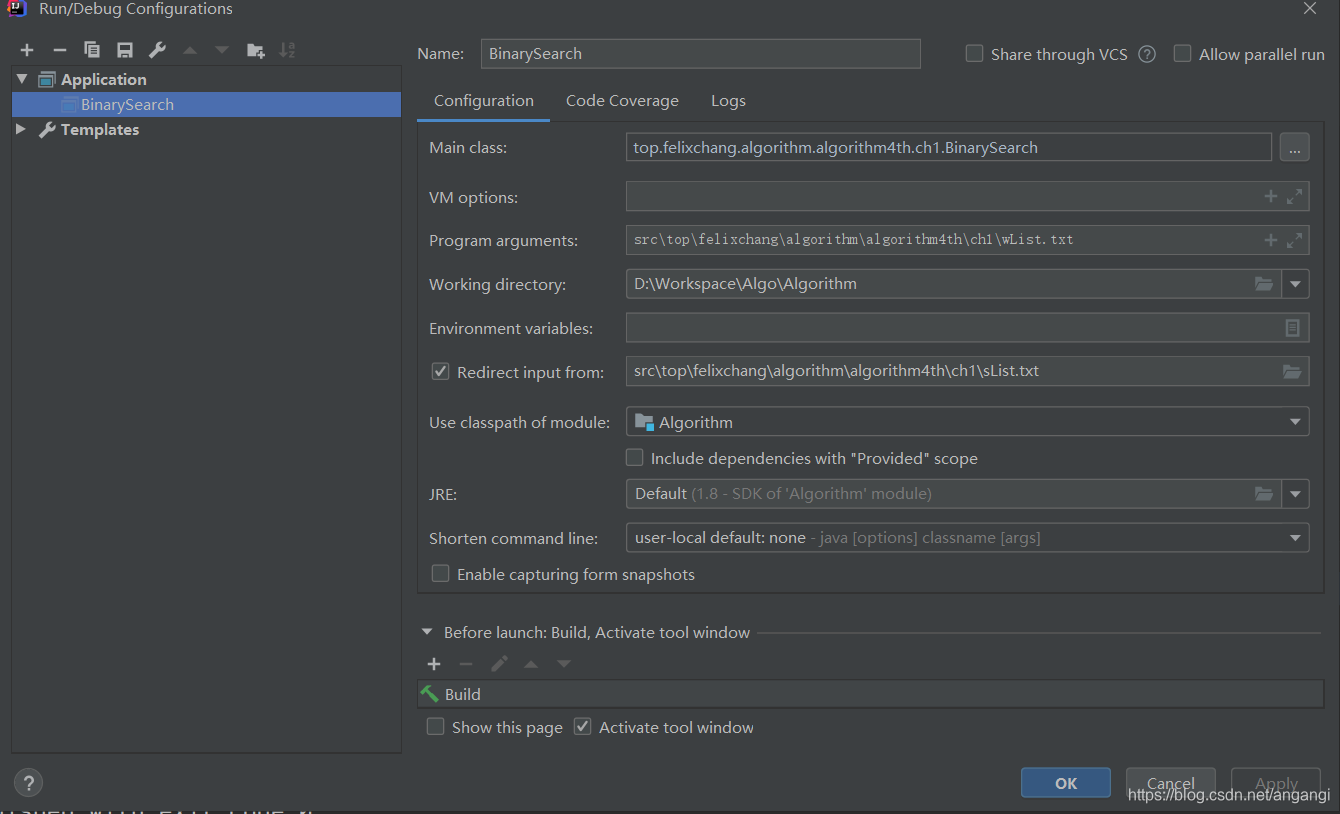Switch to the Code Coverage tab

click(x=622, y=101)
